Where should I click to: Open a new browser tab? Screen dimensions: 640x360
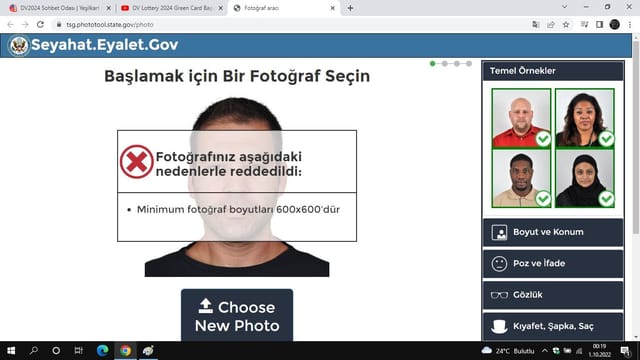pos(350,8)
